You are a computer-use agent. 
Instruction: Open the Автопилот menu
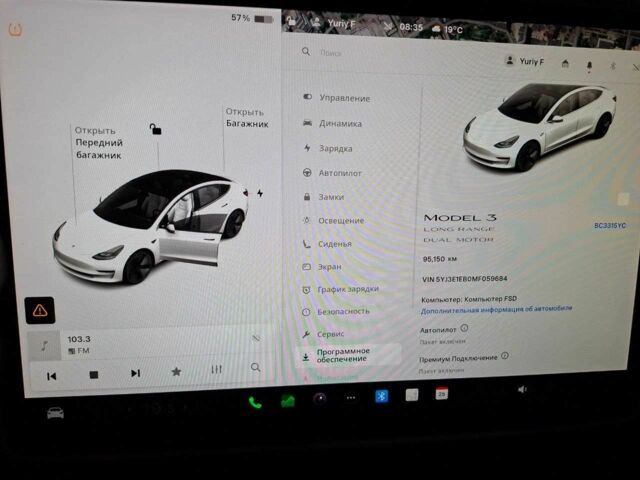click(x=332, y=173)
